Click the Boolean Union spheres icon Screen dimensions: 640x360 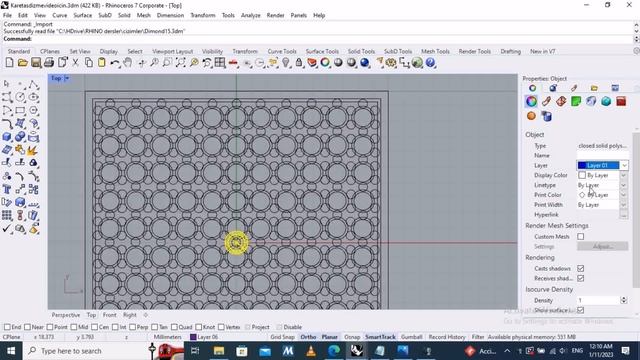click(20, 137)
